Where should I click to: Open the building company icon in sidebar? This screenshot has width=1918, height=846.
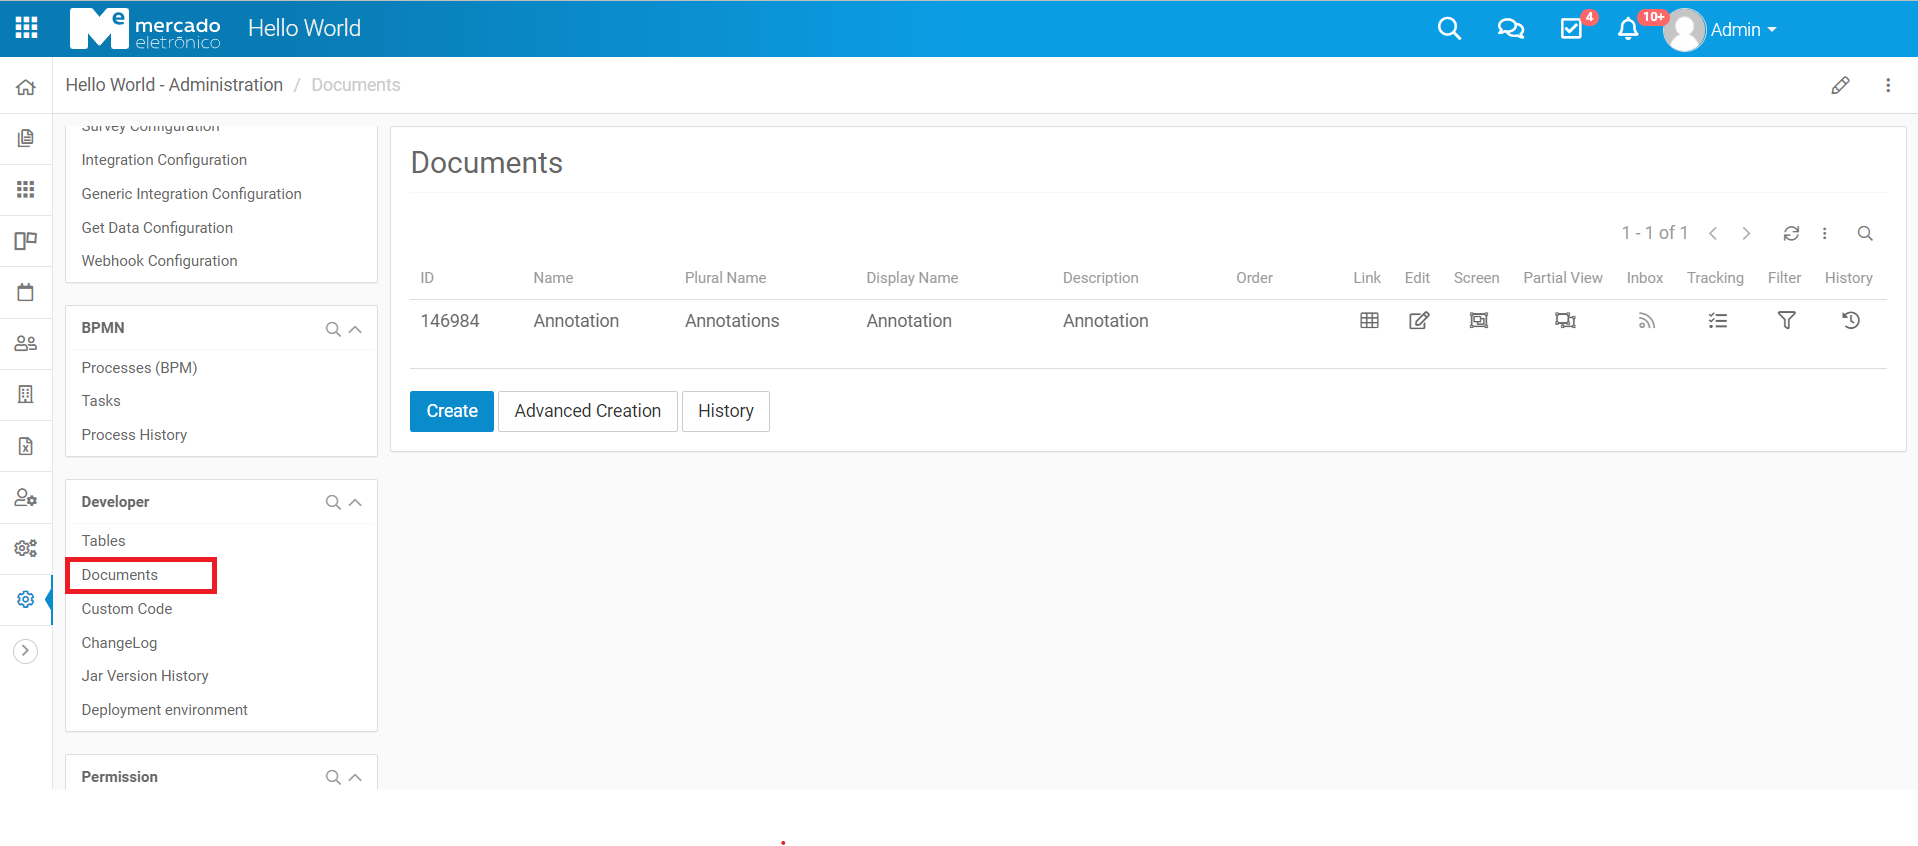26,394
